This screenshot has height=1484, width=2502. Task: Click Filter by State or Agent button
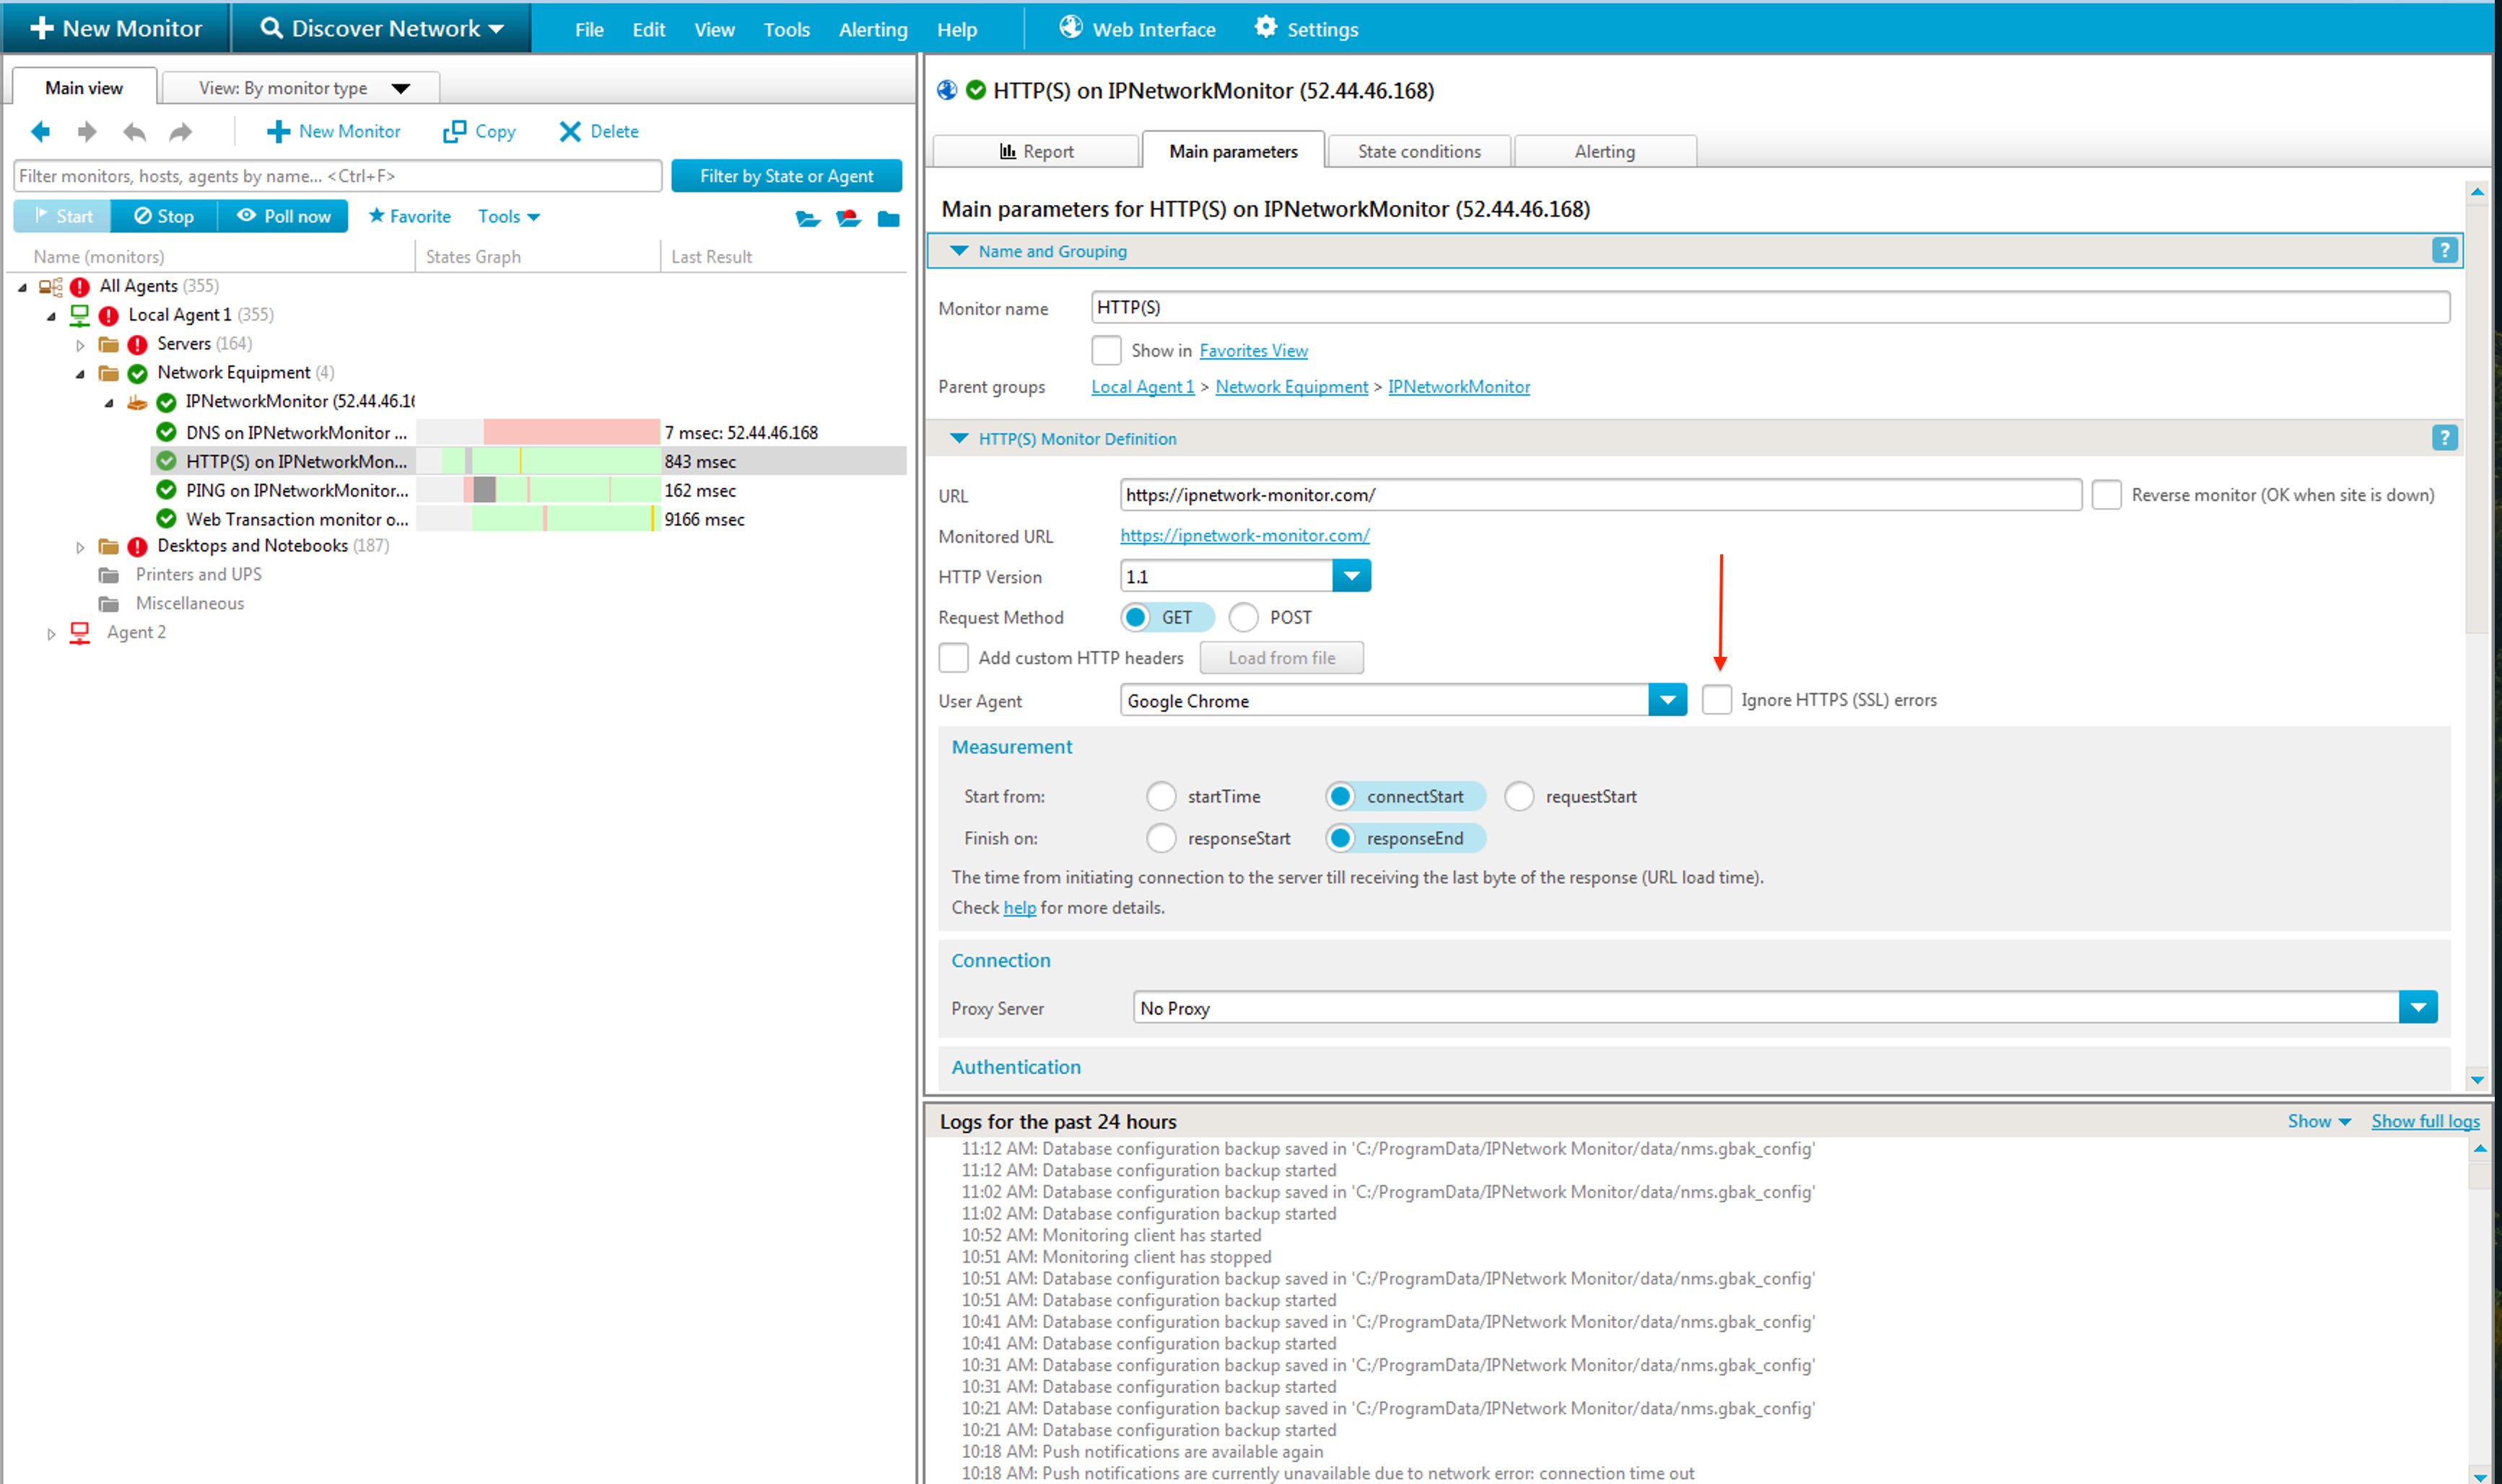tap(786, 176)
